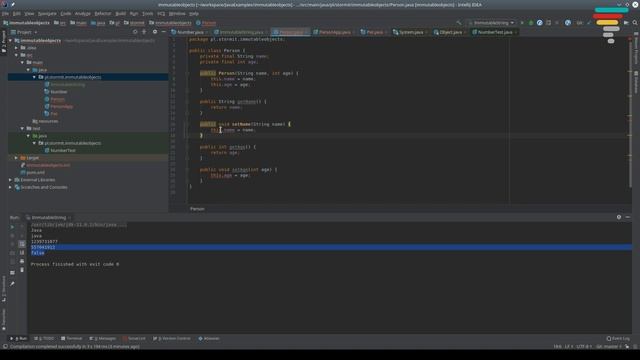The image size is (640, 360).
Task: Switch to Pet.java editor tab
Action: (x=374, y=32)
